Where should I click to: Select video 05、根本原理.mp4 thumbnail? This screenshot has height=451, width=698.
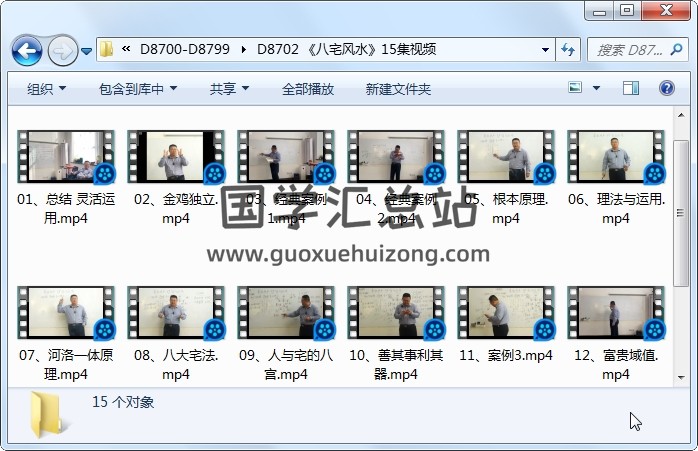pos(506,157)
